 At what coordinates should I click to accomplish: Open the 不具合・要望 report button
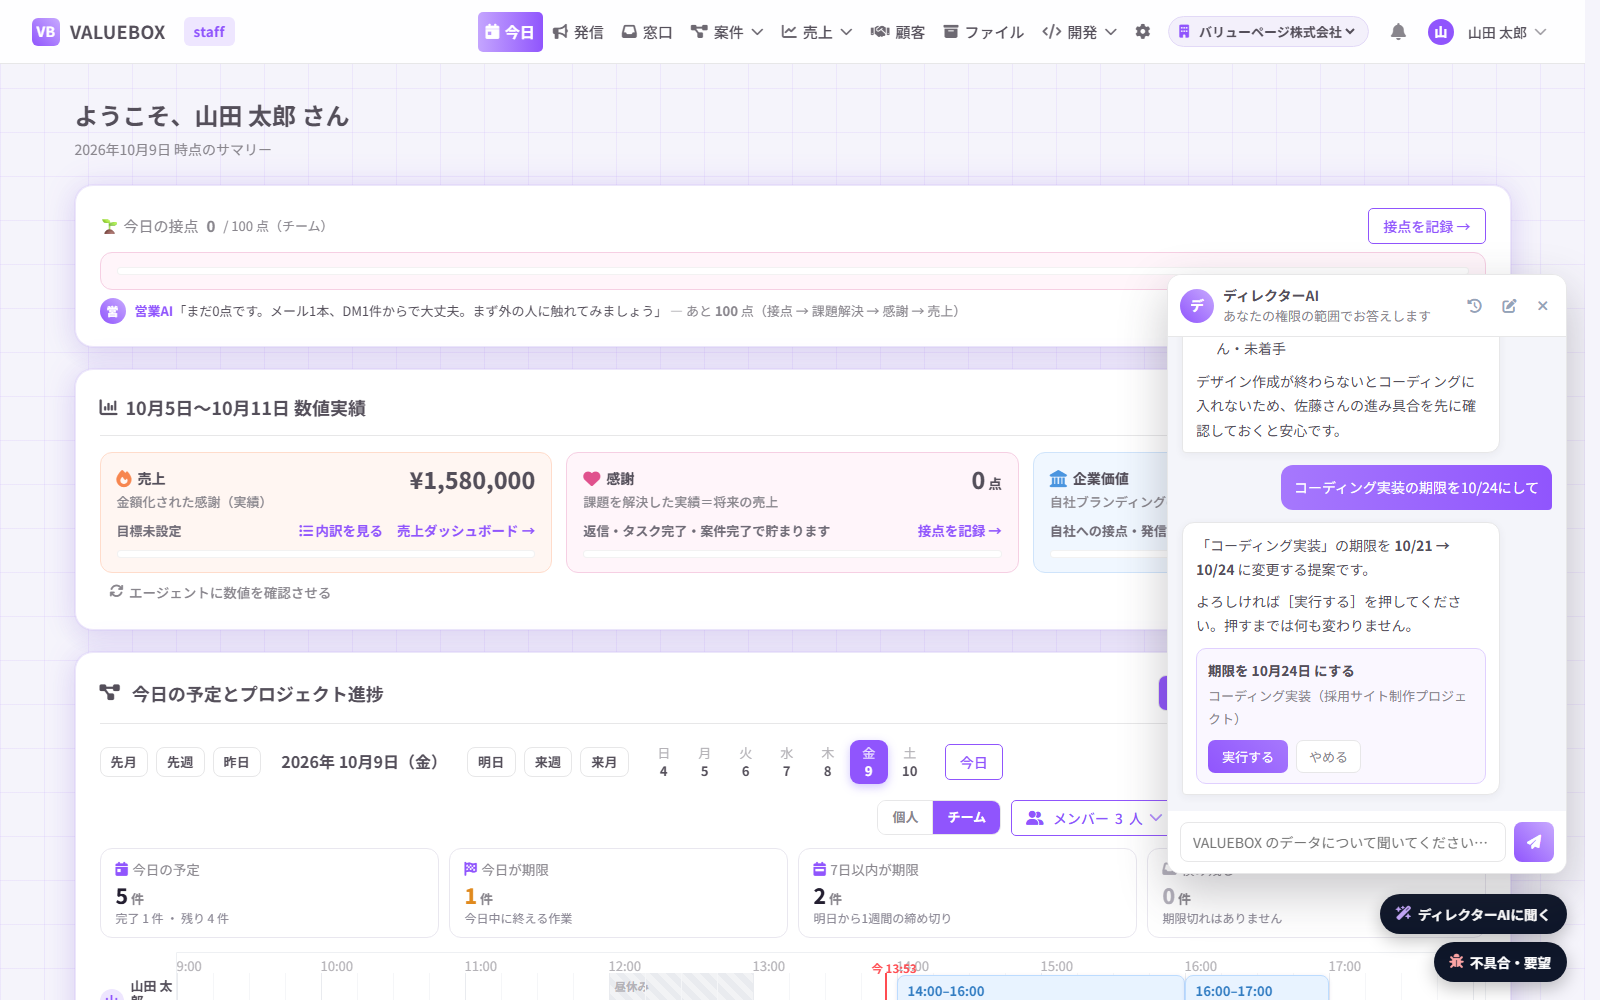[x=1500, y=962]
